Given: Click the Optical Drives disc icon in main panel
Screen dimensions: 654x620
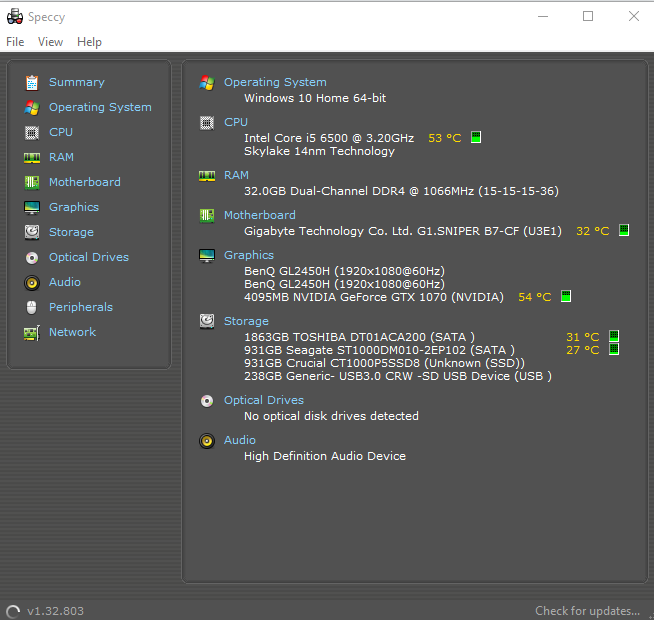Looking at the screenshot, I should (x=207, y=401).
